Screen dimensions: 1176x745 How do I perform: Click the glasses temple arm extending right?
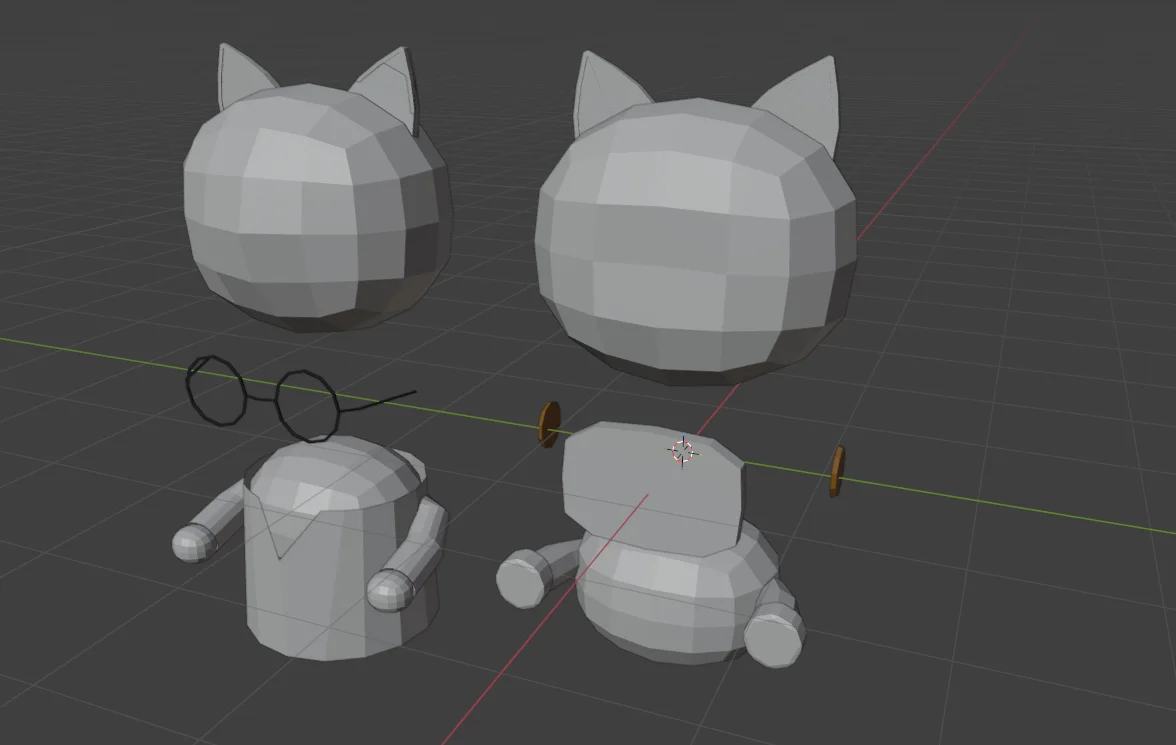point(377,403)
